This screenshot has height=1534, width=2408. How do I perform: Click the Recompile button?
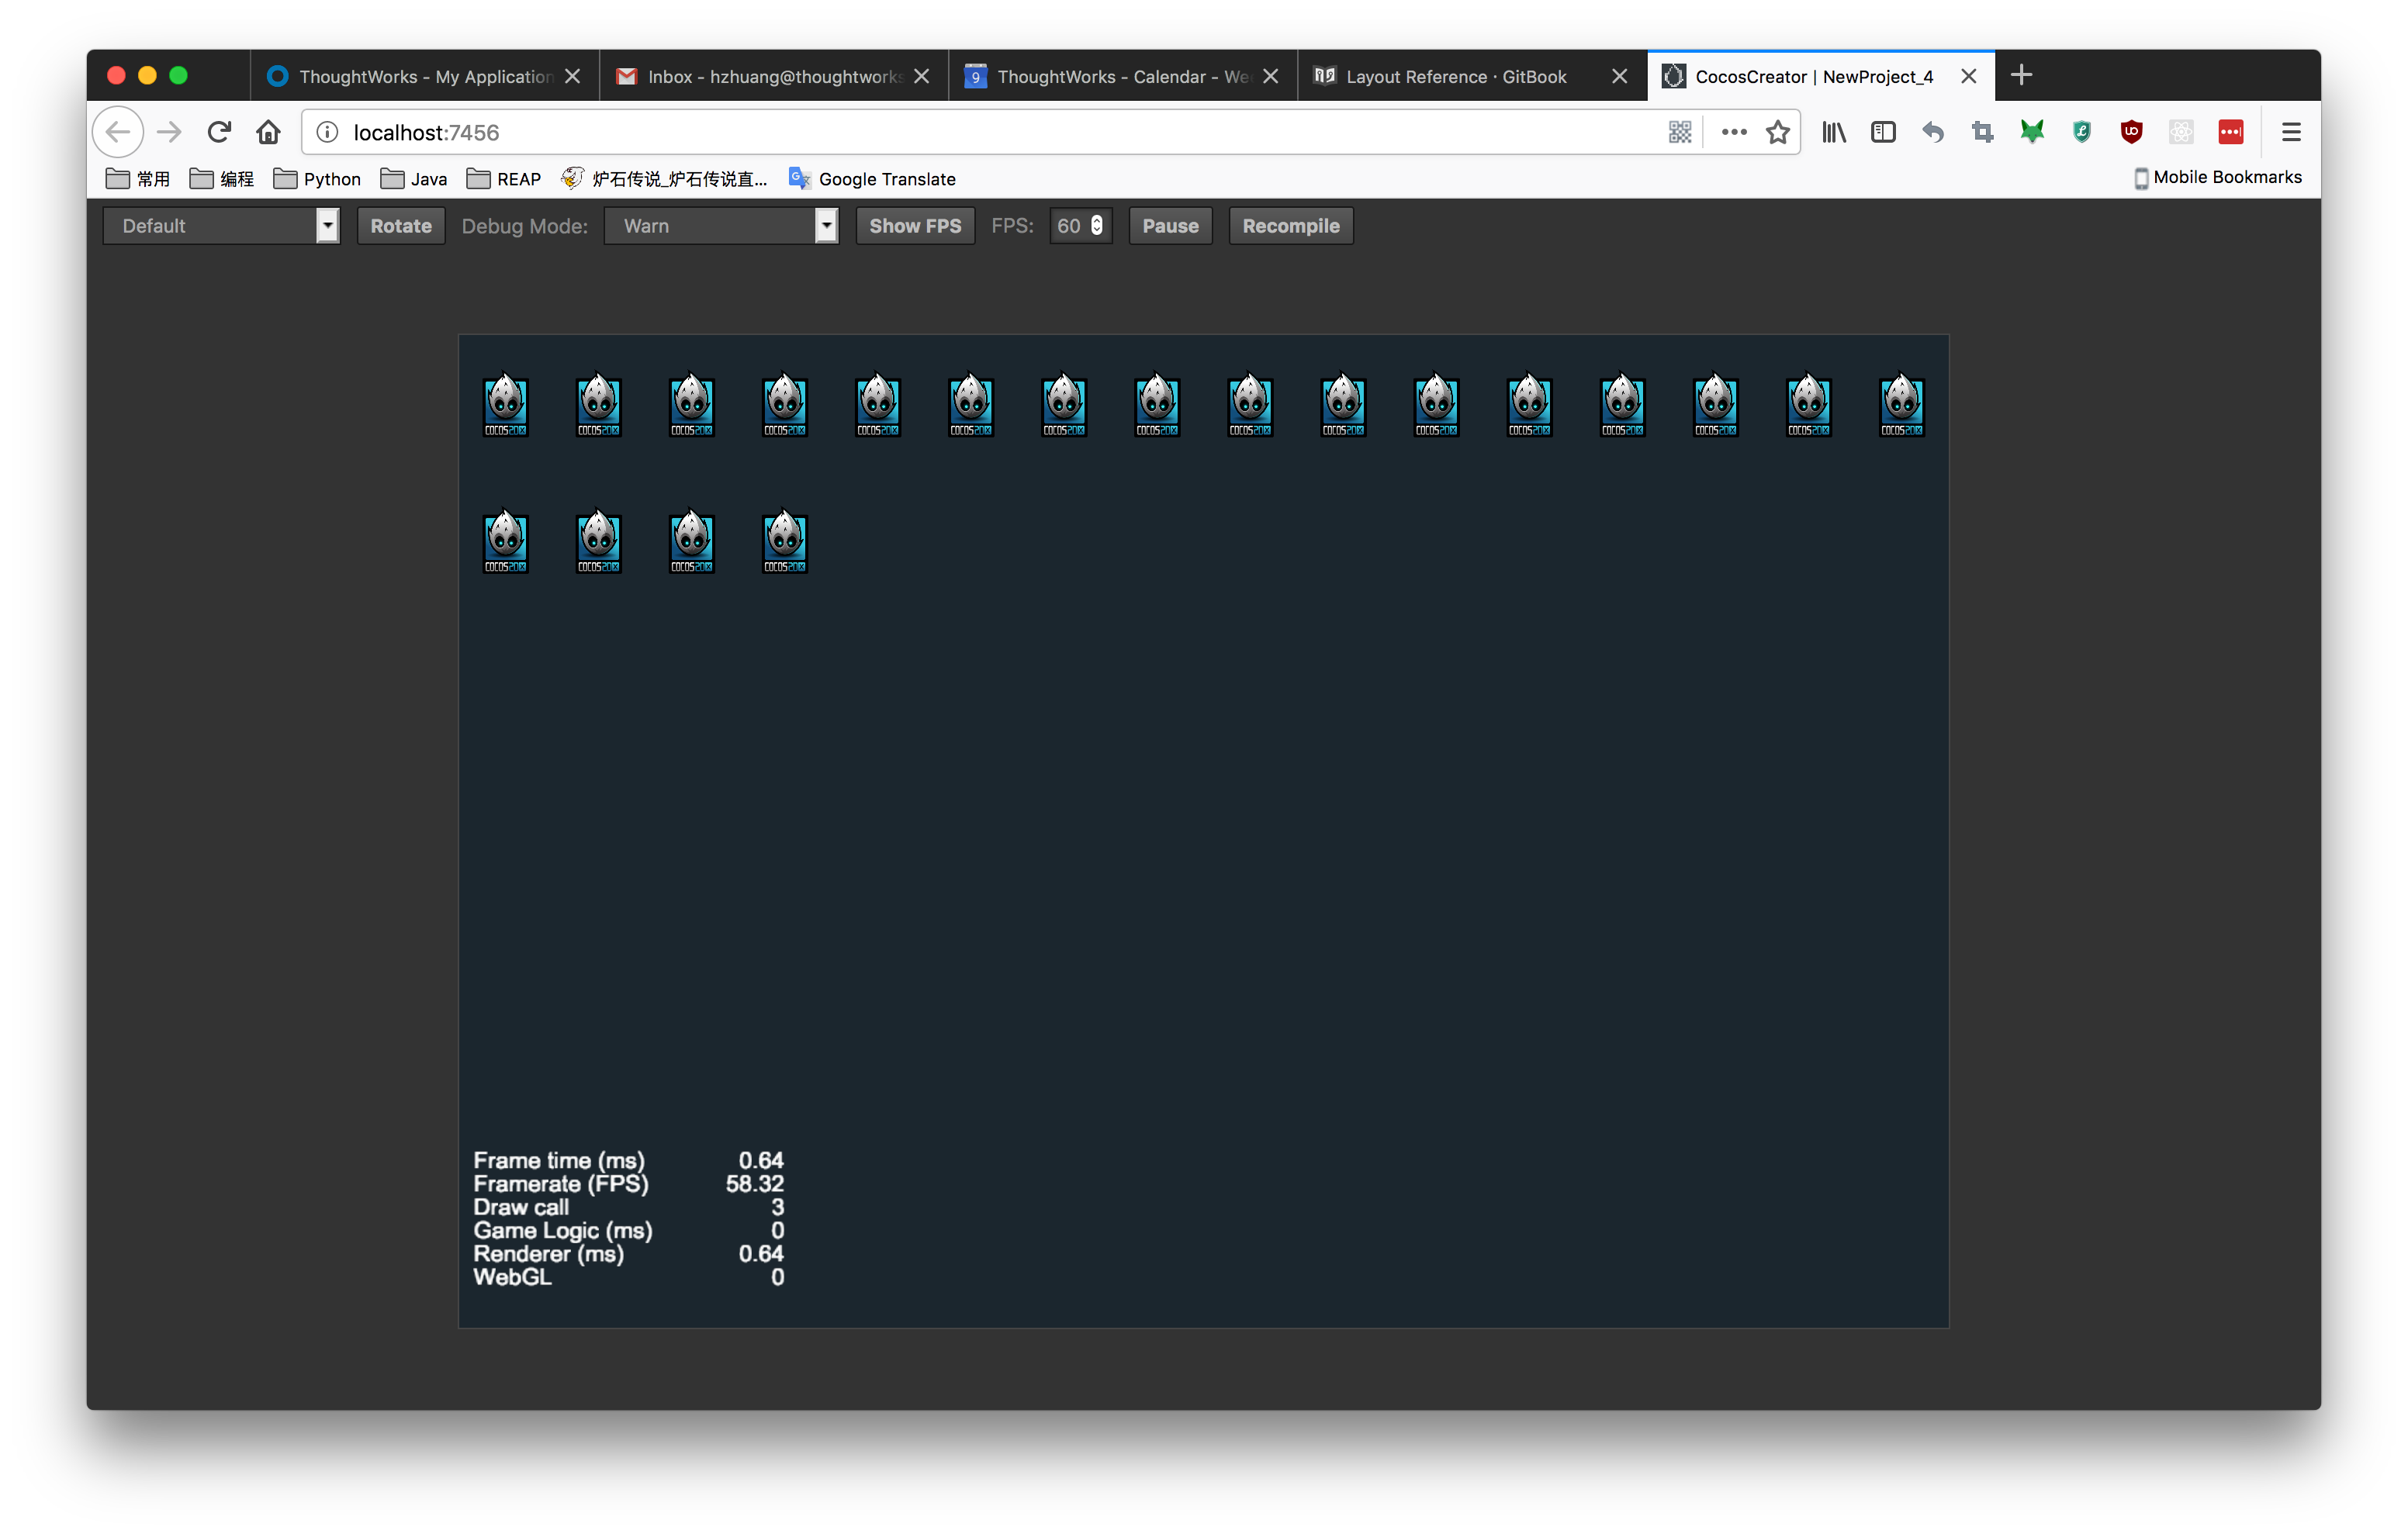pos(1290,226)
